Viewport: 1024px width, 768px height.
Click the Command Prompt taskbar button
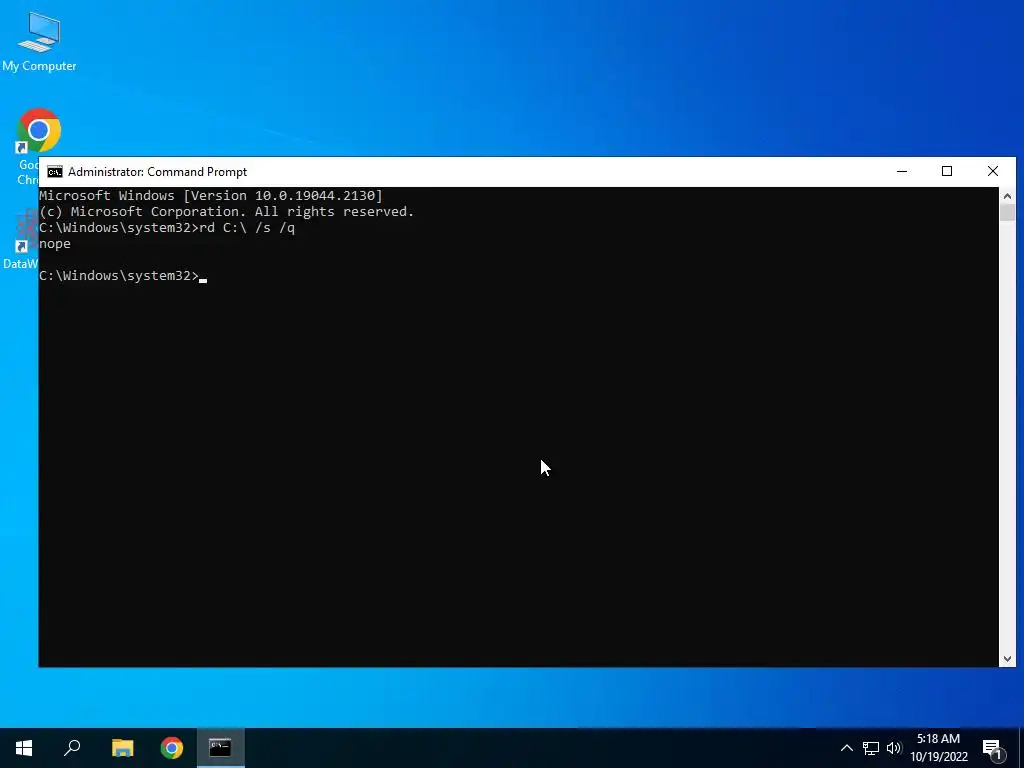pos(221,748)
